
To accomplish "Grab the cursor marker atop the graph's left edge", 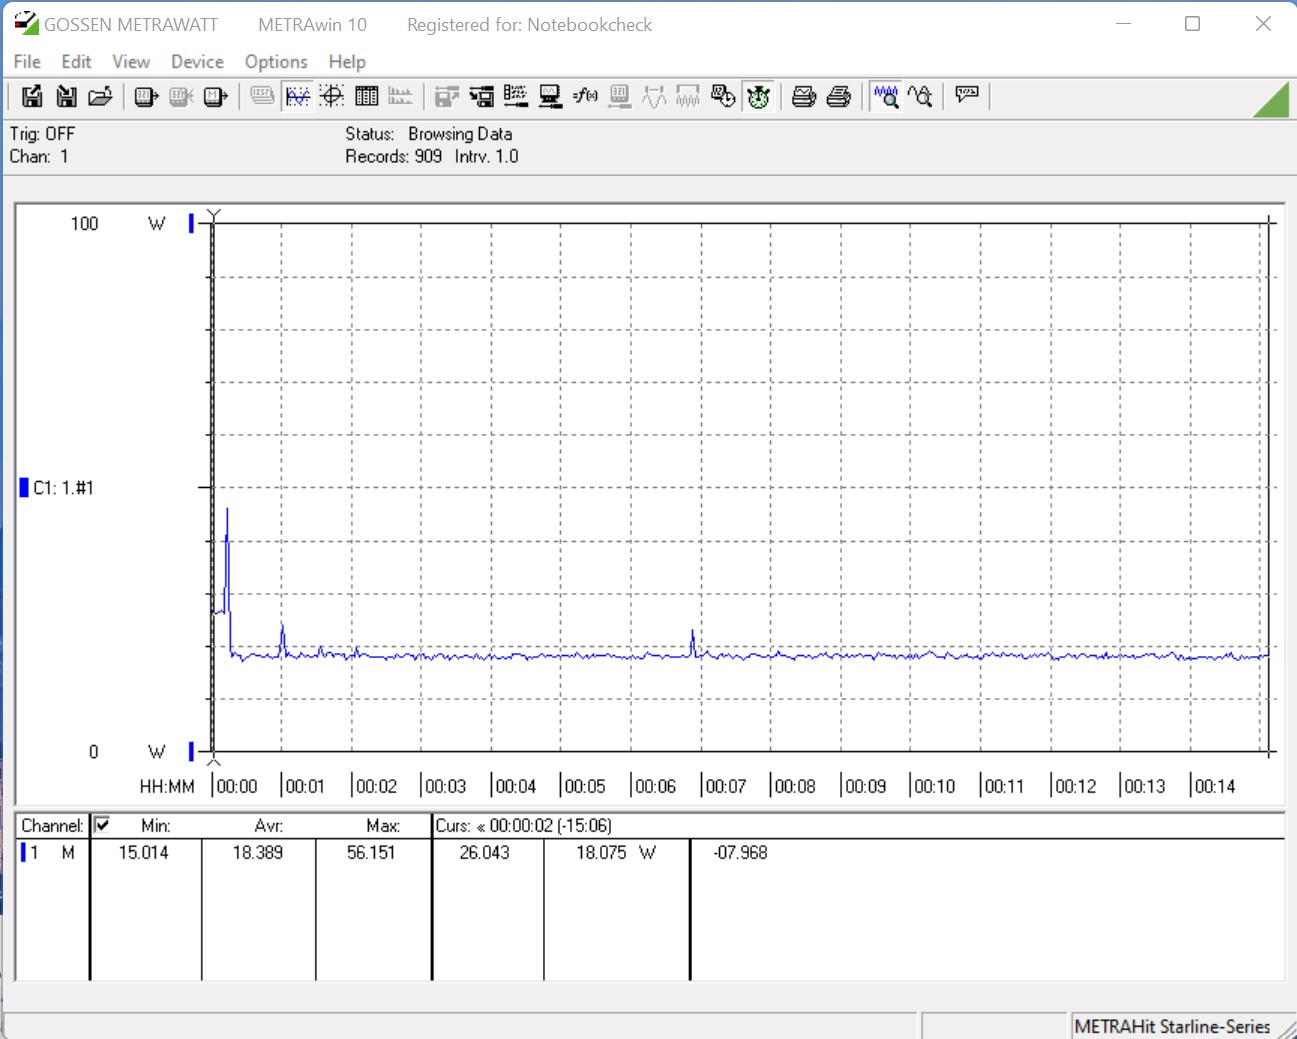I will click(x=213, y=215).
